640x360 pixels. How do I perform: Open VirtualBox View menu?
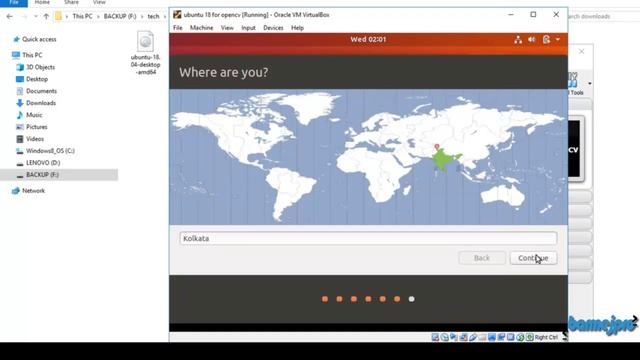(x=227, y=28)
